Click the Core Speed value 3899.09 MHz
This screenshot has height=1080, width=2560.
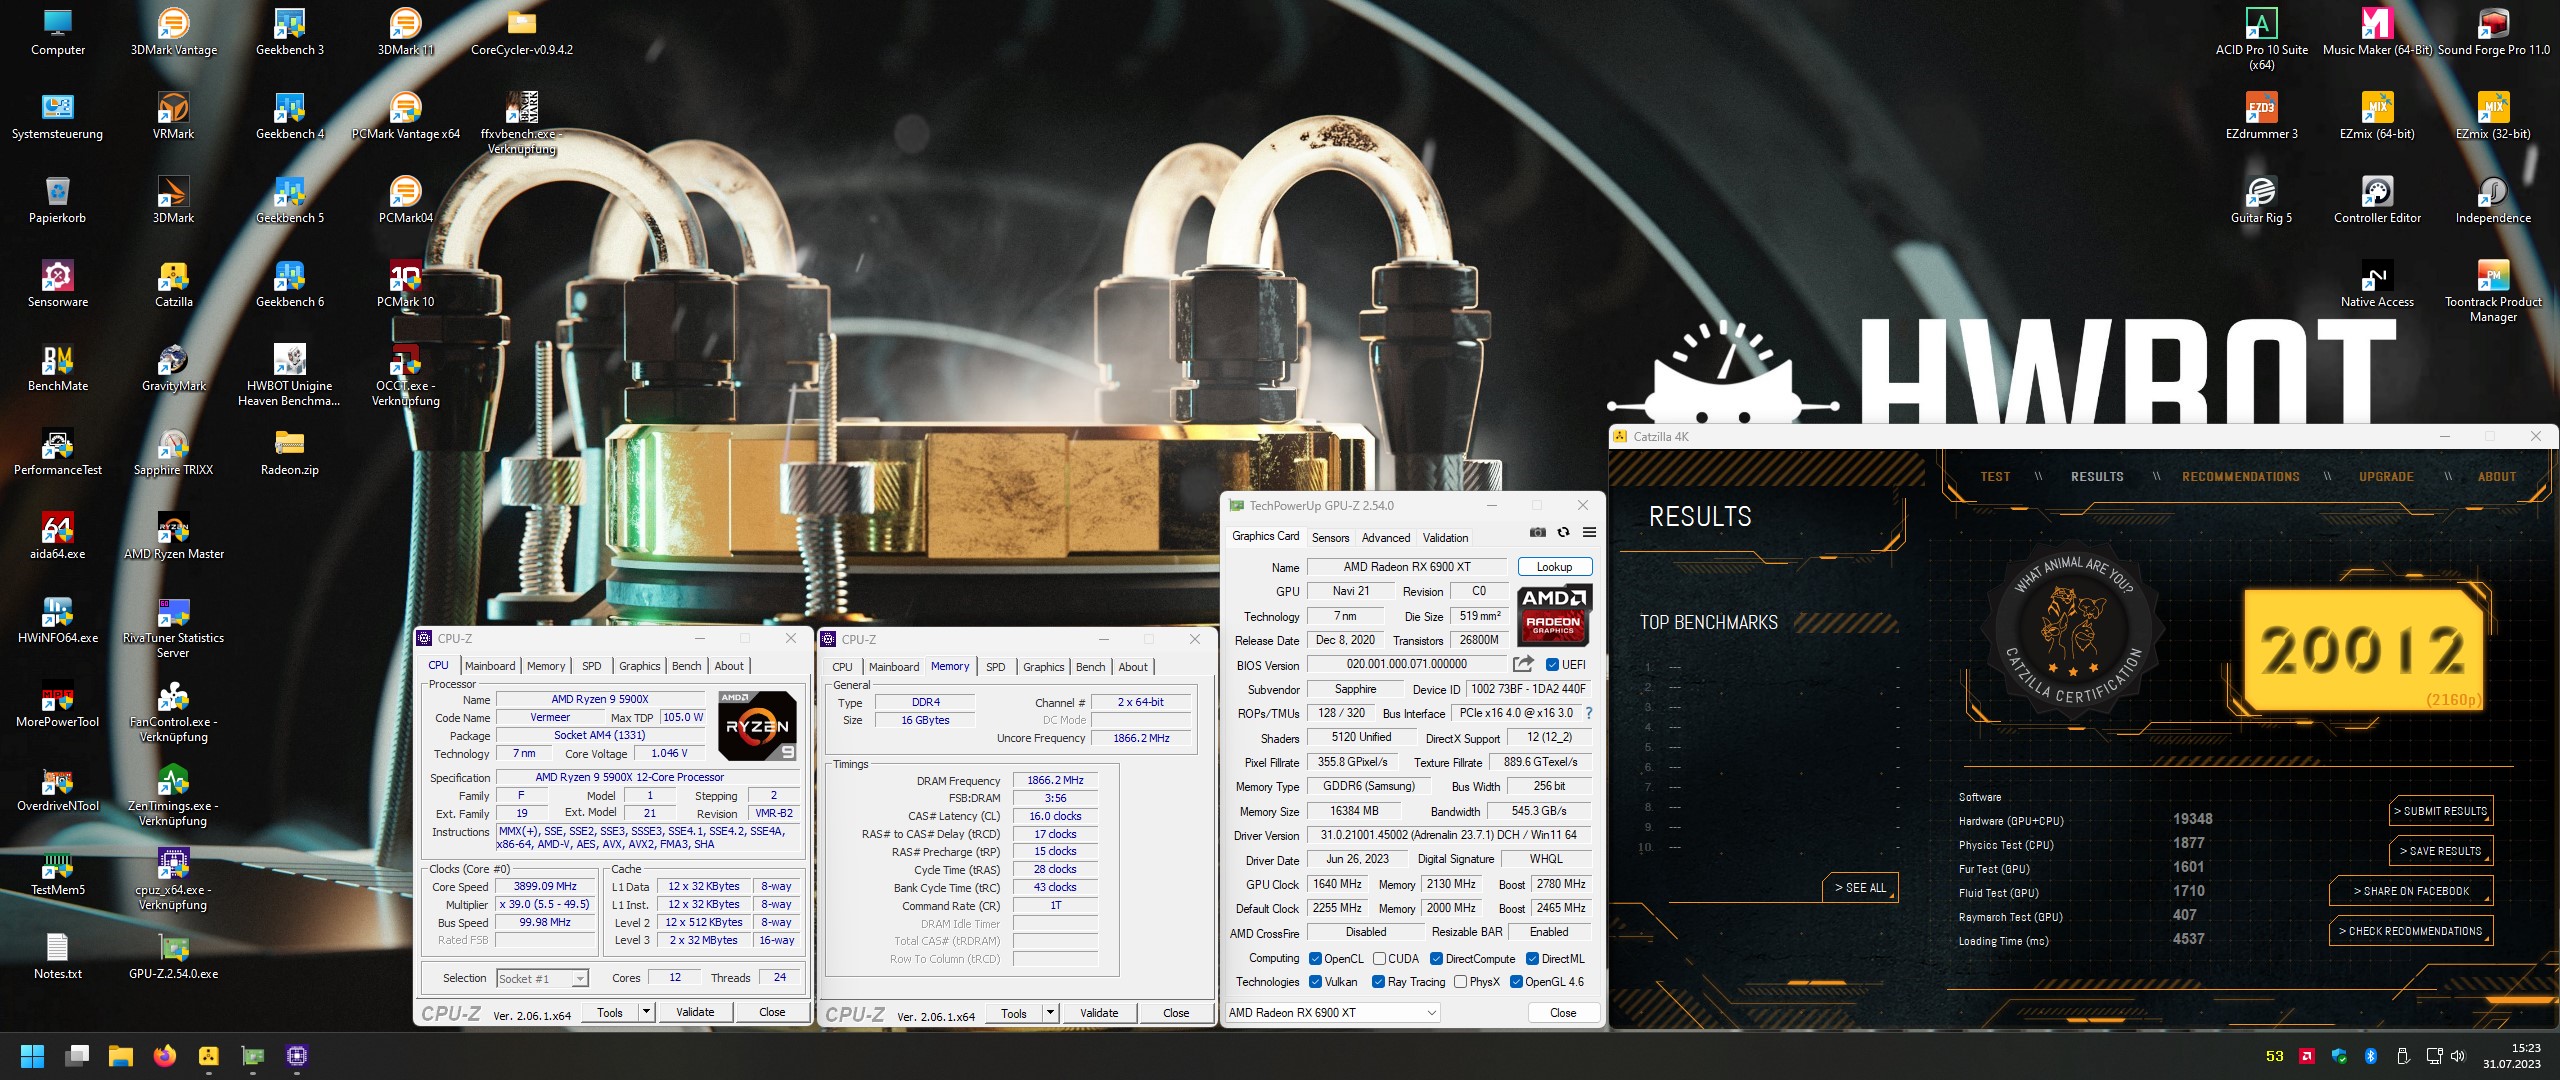545,886
